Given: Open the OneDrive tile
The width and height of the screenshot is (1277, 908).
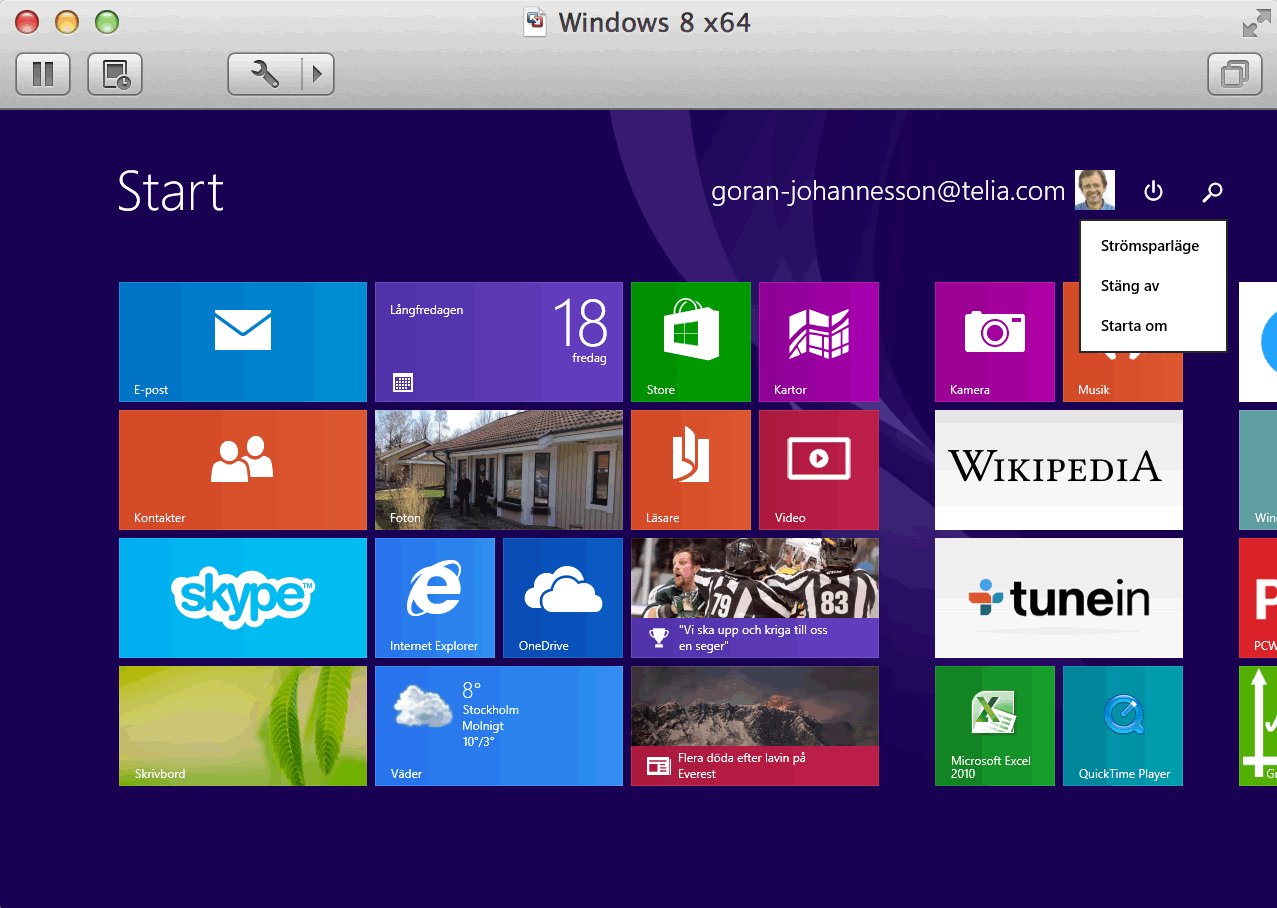Looking at the screenshot, I should (x=563, y=597).
